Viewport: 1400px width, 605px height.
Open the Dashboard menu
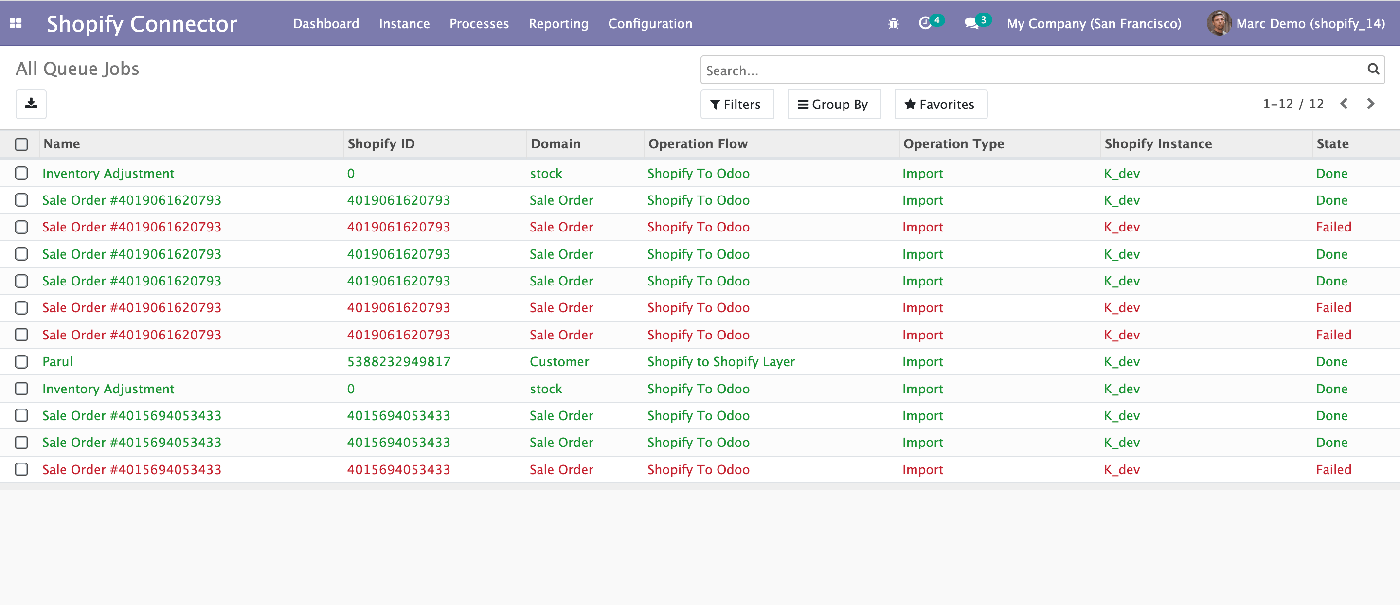coord(326,23)
